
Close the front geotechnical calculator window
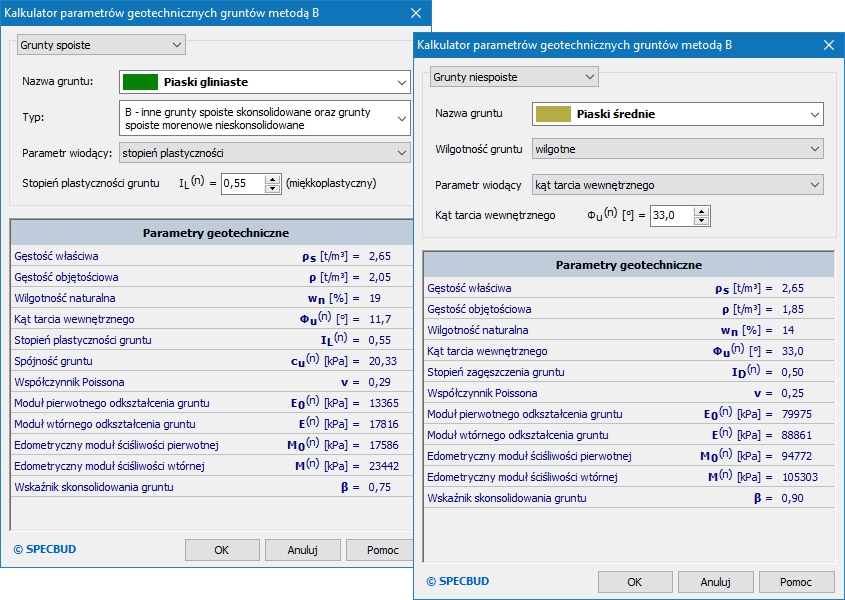828,45
